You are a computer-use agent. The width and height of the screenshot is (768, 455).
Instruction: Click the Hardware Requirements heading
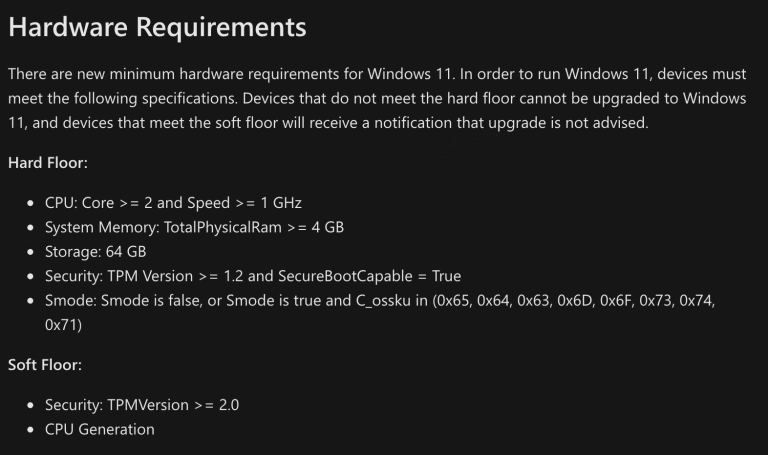pos(157,27)
